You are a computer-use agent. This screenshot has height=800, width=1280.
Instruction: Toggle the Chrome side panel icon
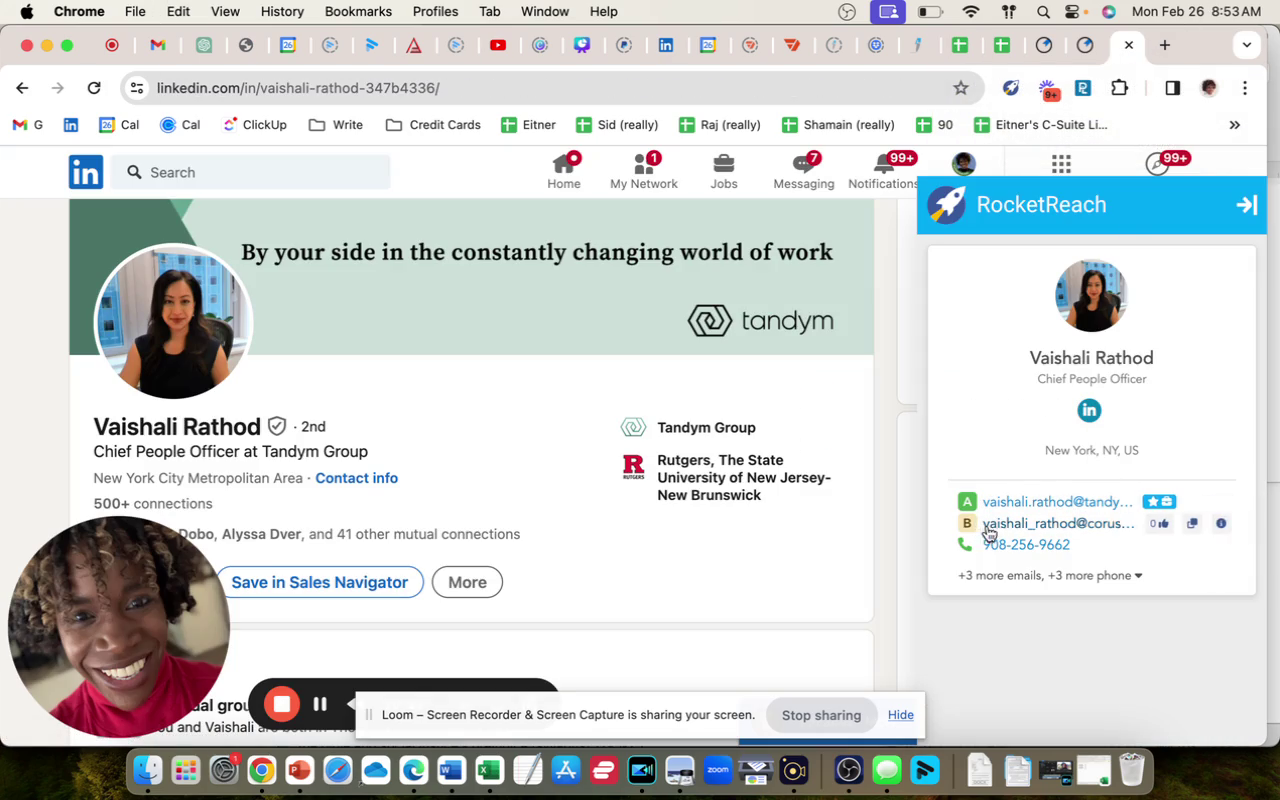(x=1173, y=88)
